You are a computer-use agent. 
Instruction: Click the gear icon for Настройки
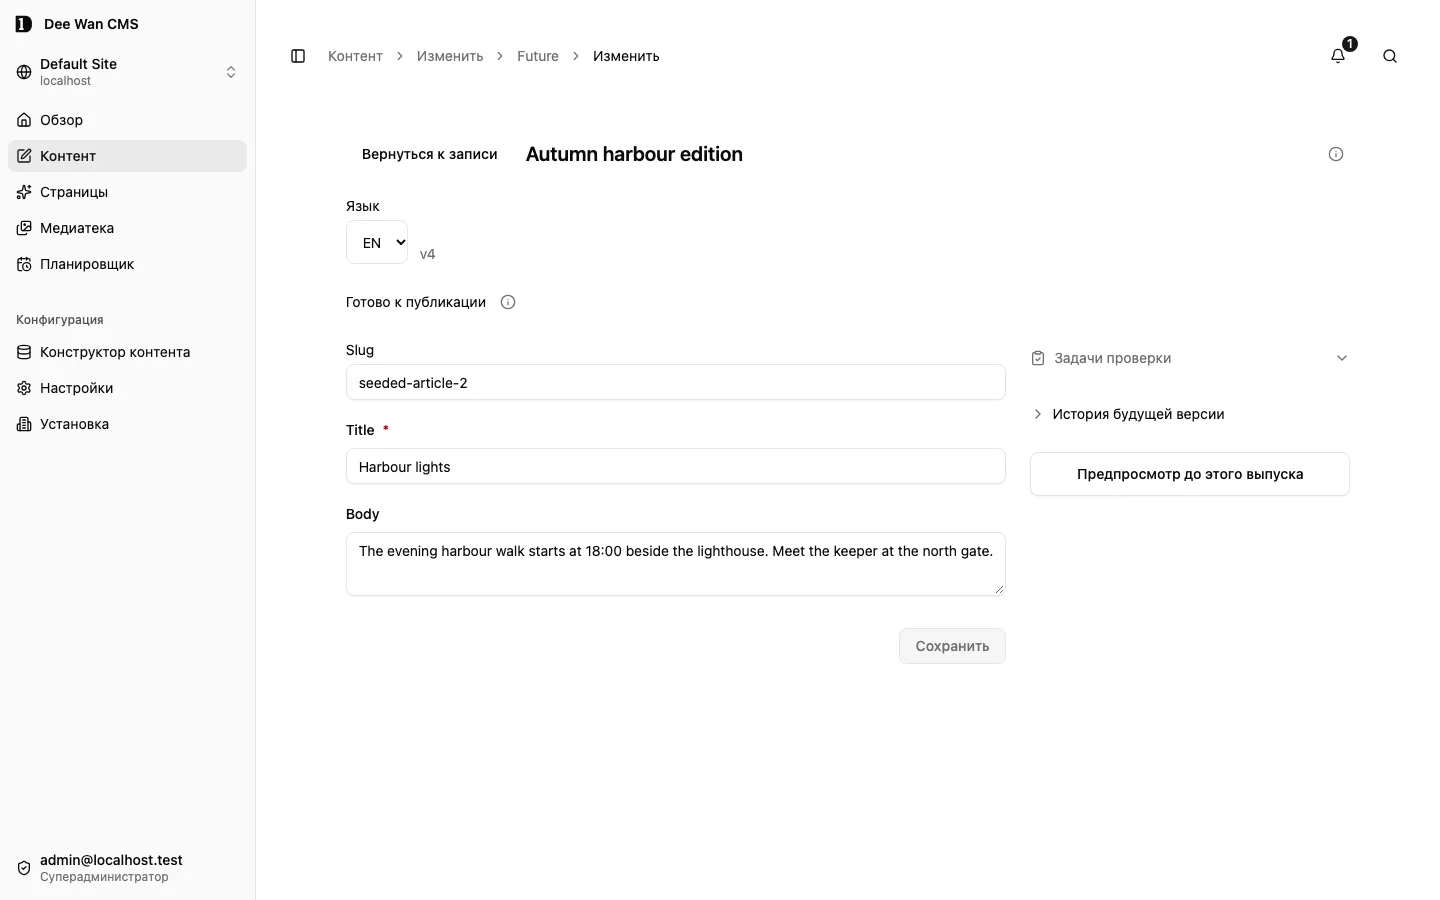coord(24,388)
